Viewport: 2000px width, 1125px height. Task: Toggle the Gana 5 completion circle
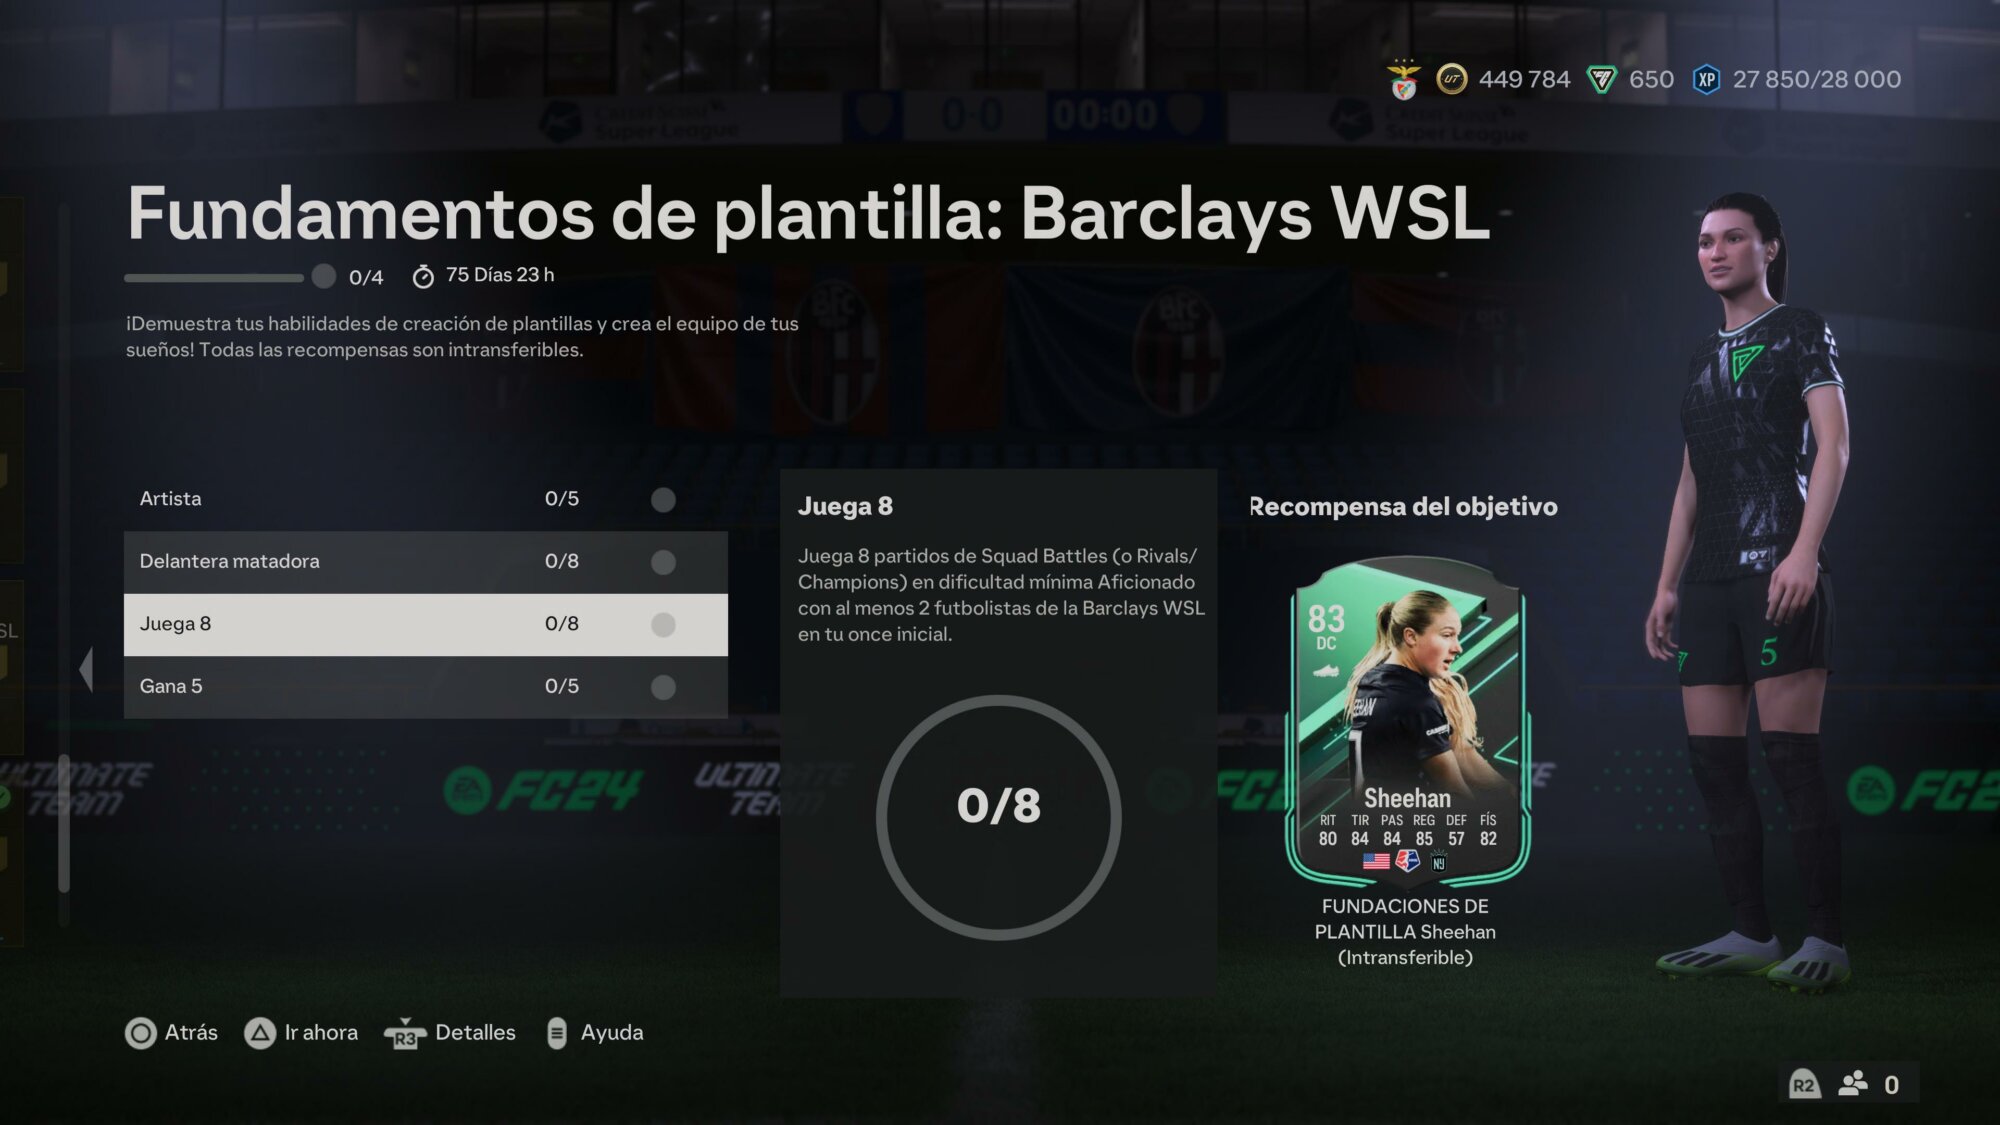[663, 687]
